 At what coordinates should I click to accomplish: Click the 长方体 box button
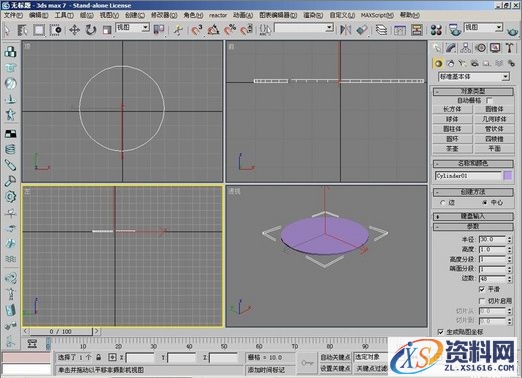452,109
